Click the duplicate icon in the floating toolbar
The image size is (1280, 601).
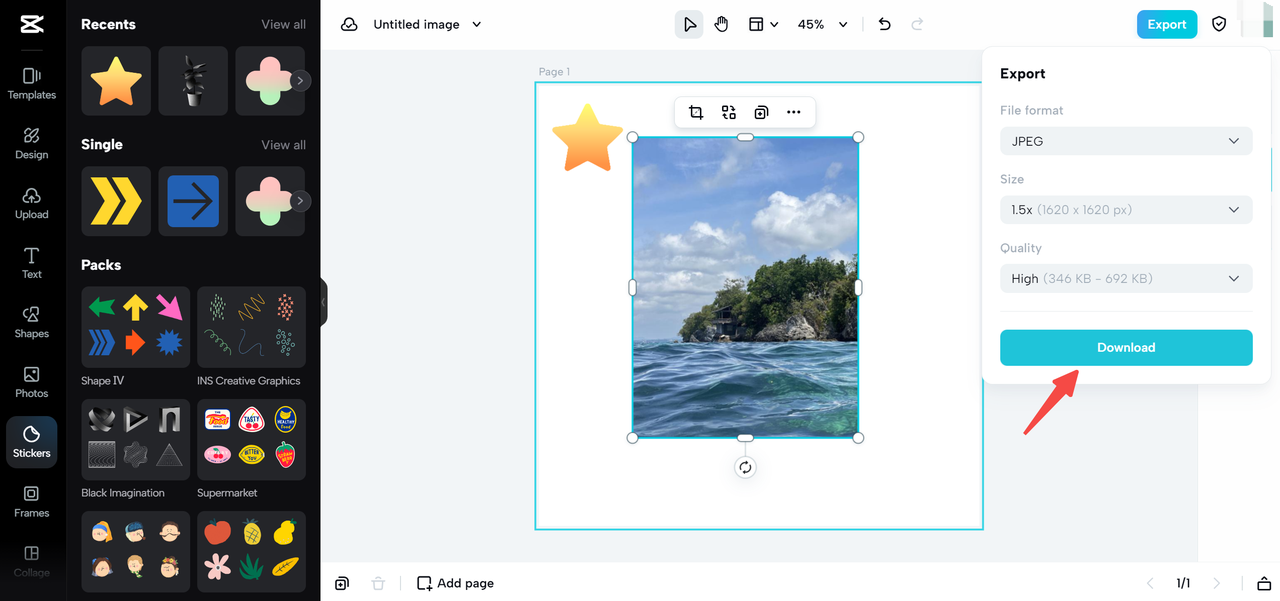pos(761,112)
